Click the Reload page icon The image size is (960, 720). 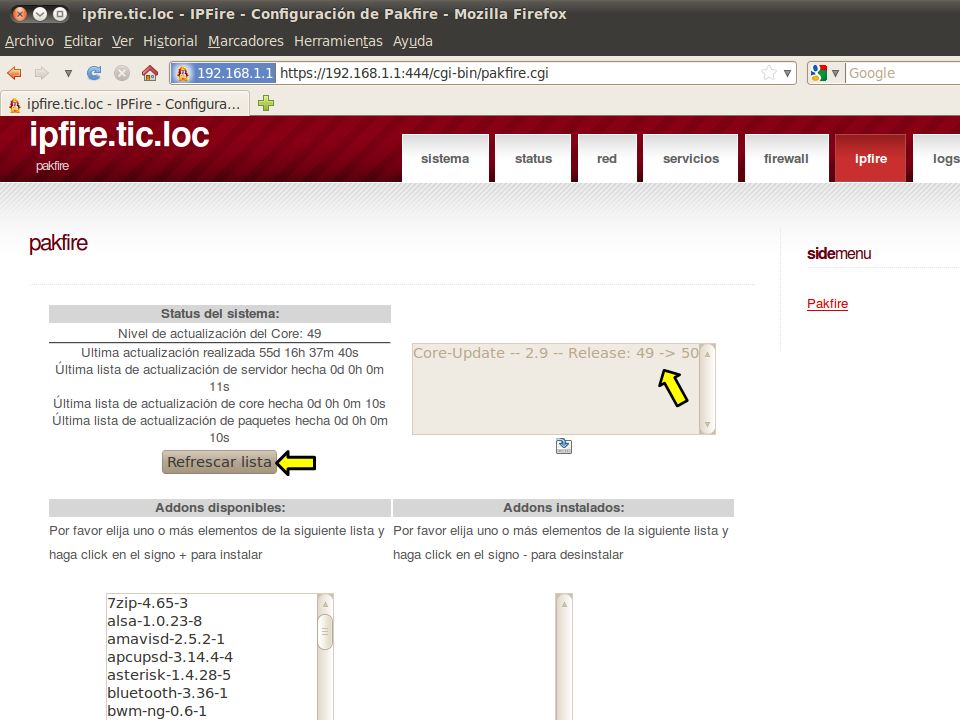click(x=95, y=73)
